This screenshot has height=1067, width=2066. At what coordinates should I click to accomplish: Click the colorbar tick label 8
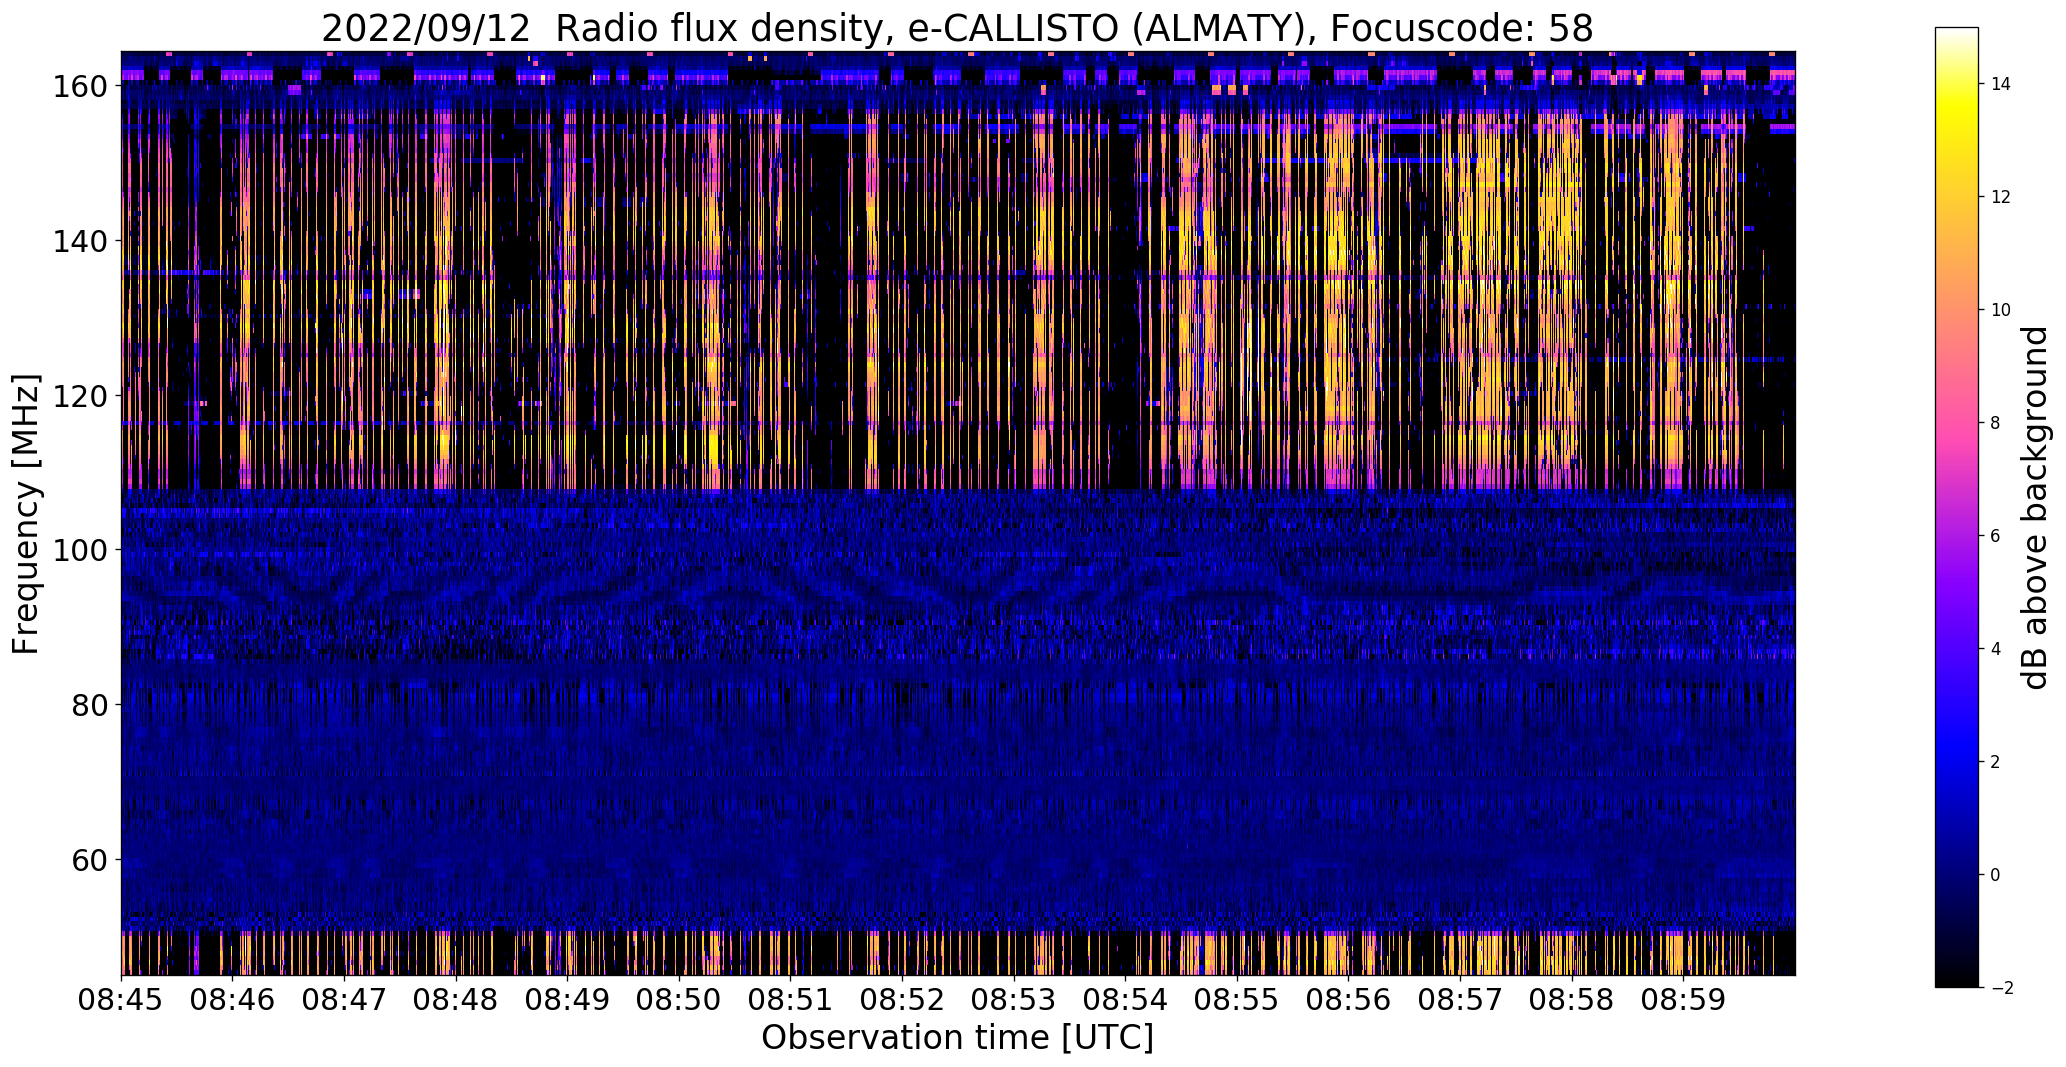1996,423
